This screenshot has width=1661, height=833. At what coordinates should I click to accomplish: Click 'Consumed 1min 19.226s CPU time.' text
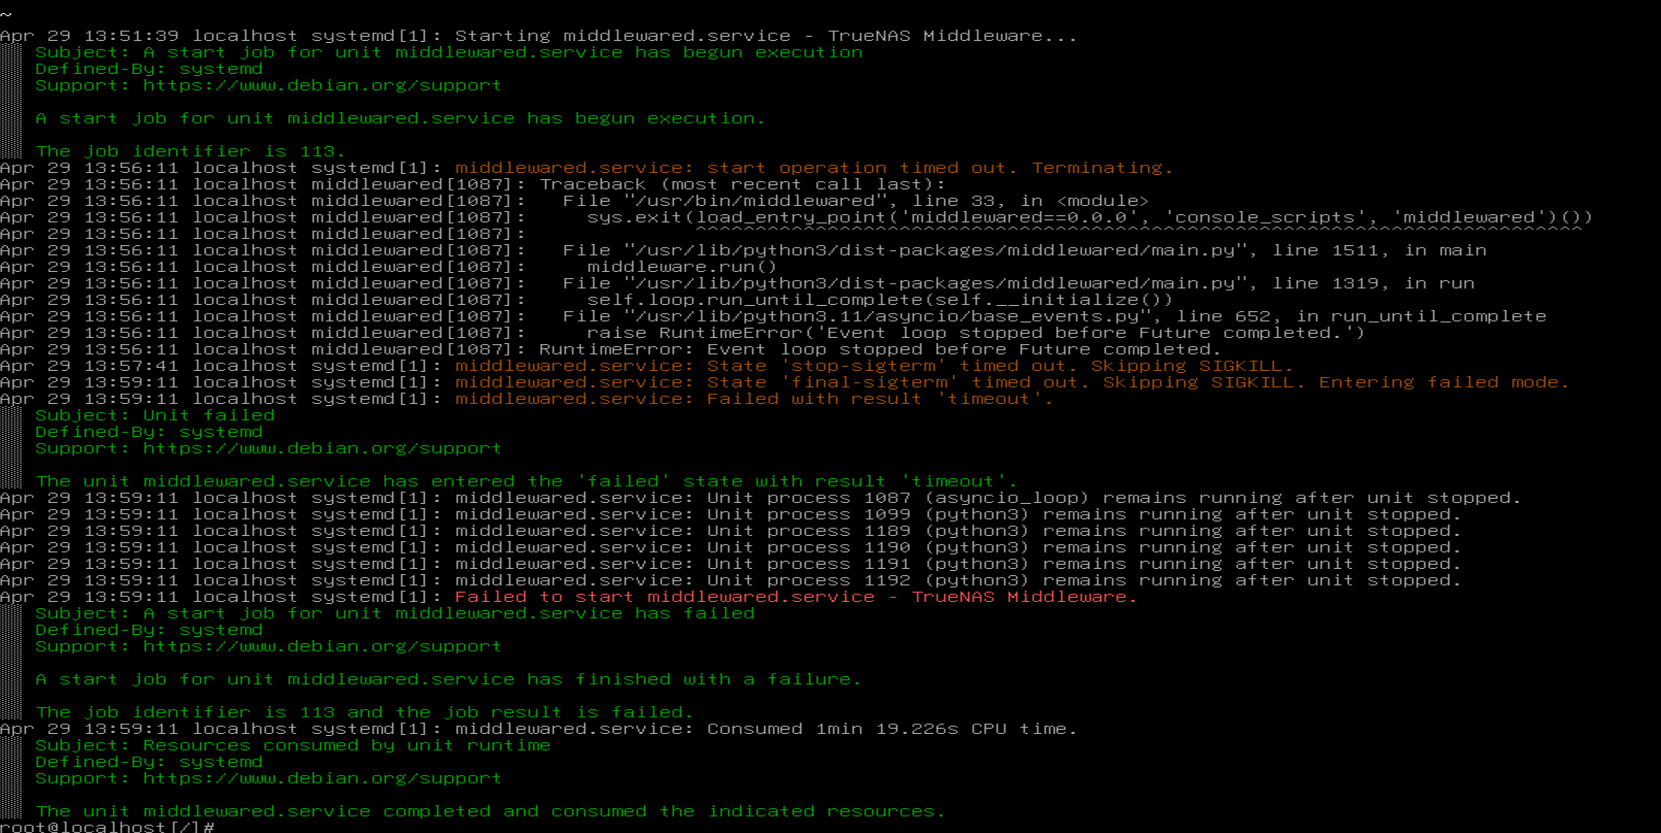(x=892, y=729)
